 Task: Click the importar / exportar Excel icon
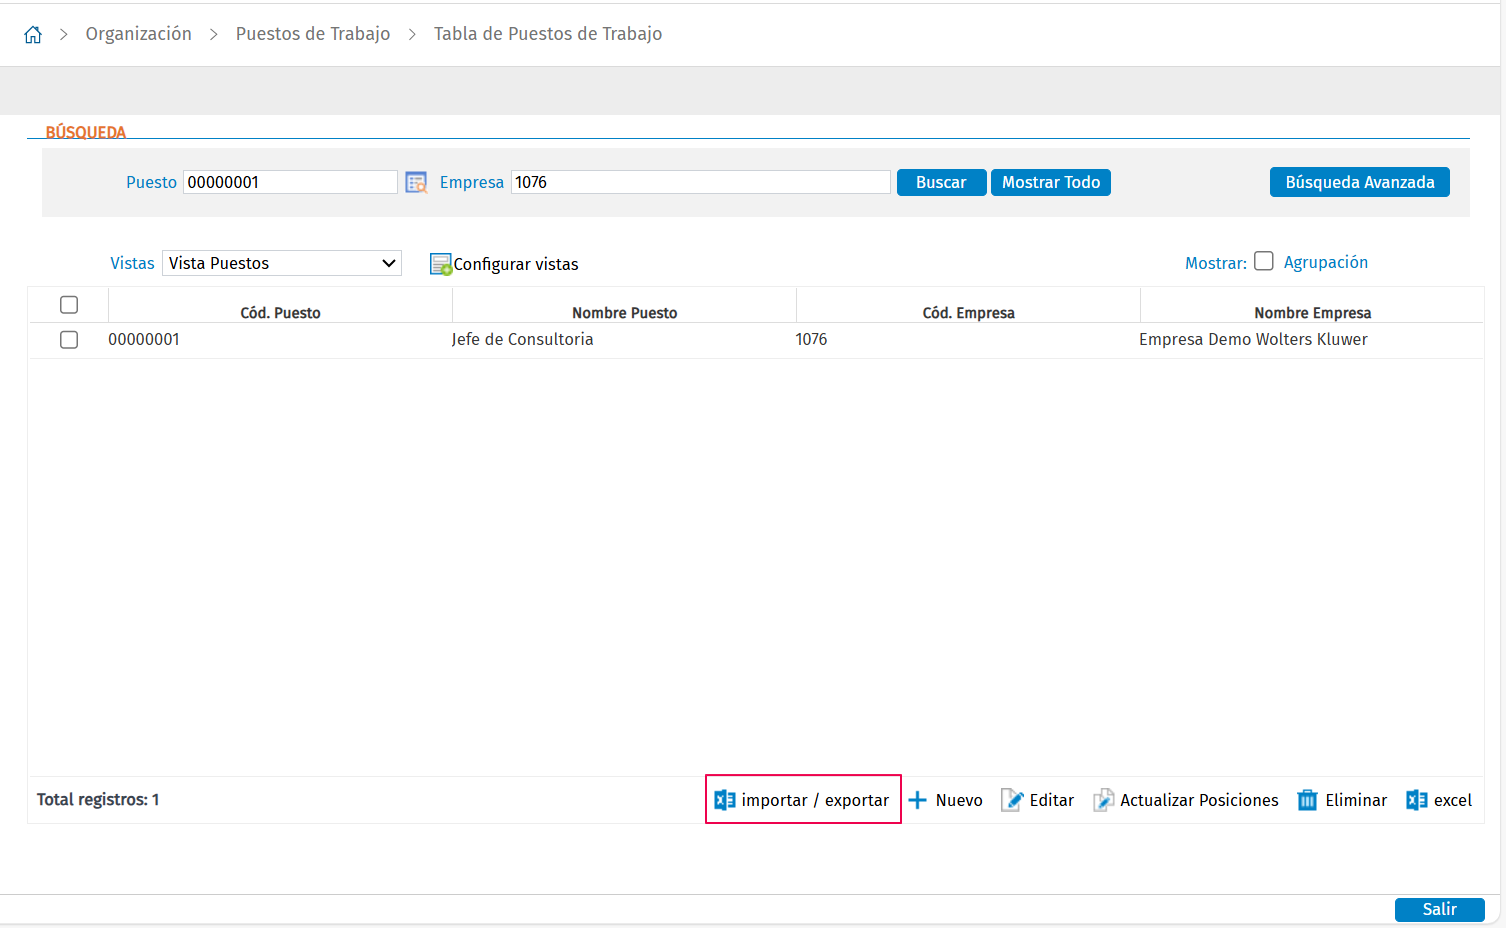click(x=725, y=800)
